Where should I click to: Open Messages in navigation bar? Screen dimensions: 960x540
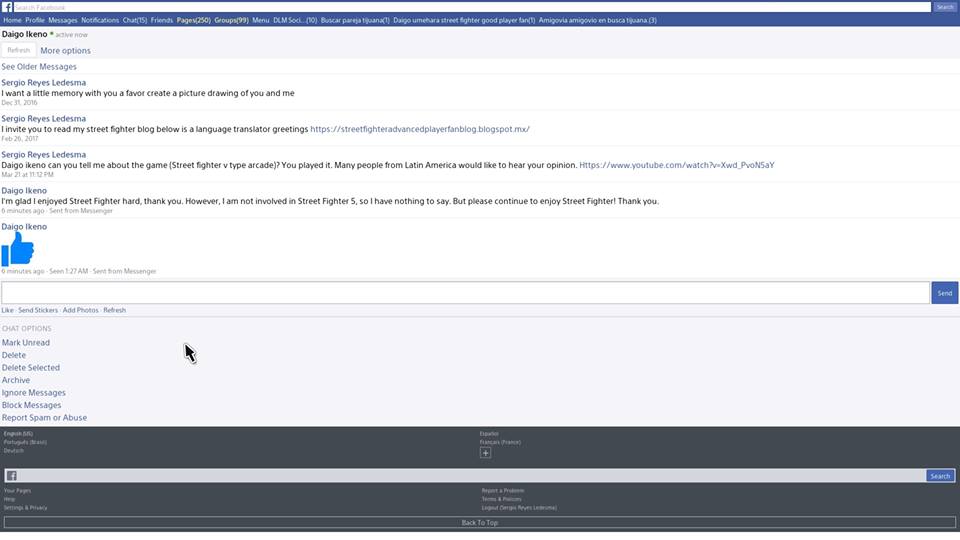62,20
